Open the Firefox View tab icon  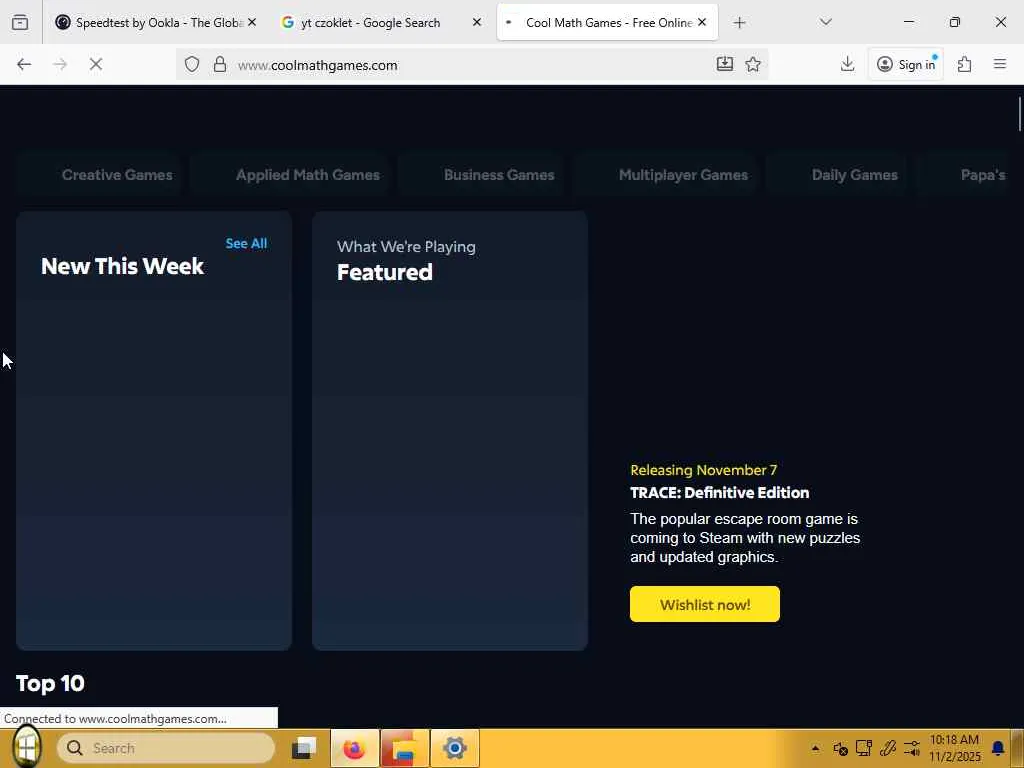[20, 22]
